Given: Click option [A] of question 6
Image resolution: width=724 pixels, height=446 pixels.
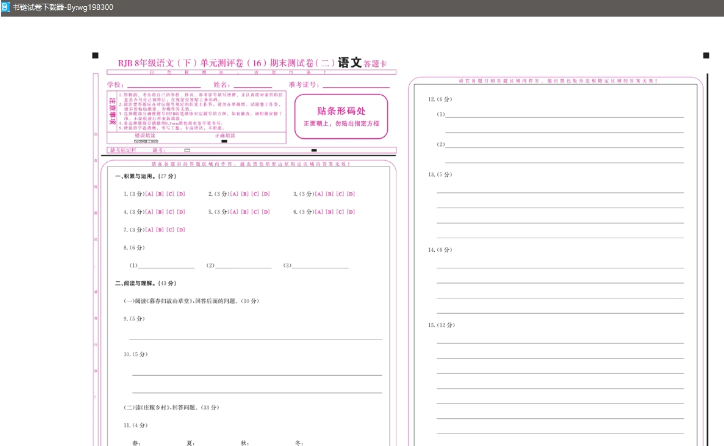Looking at the screenshot, I should [319, 212].
